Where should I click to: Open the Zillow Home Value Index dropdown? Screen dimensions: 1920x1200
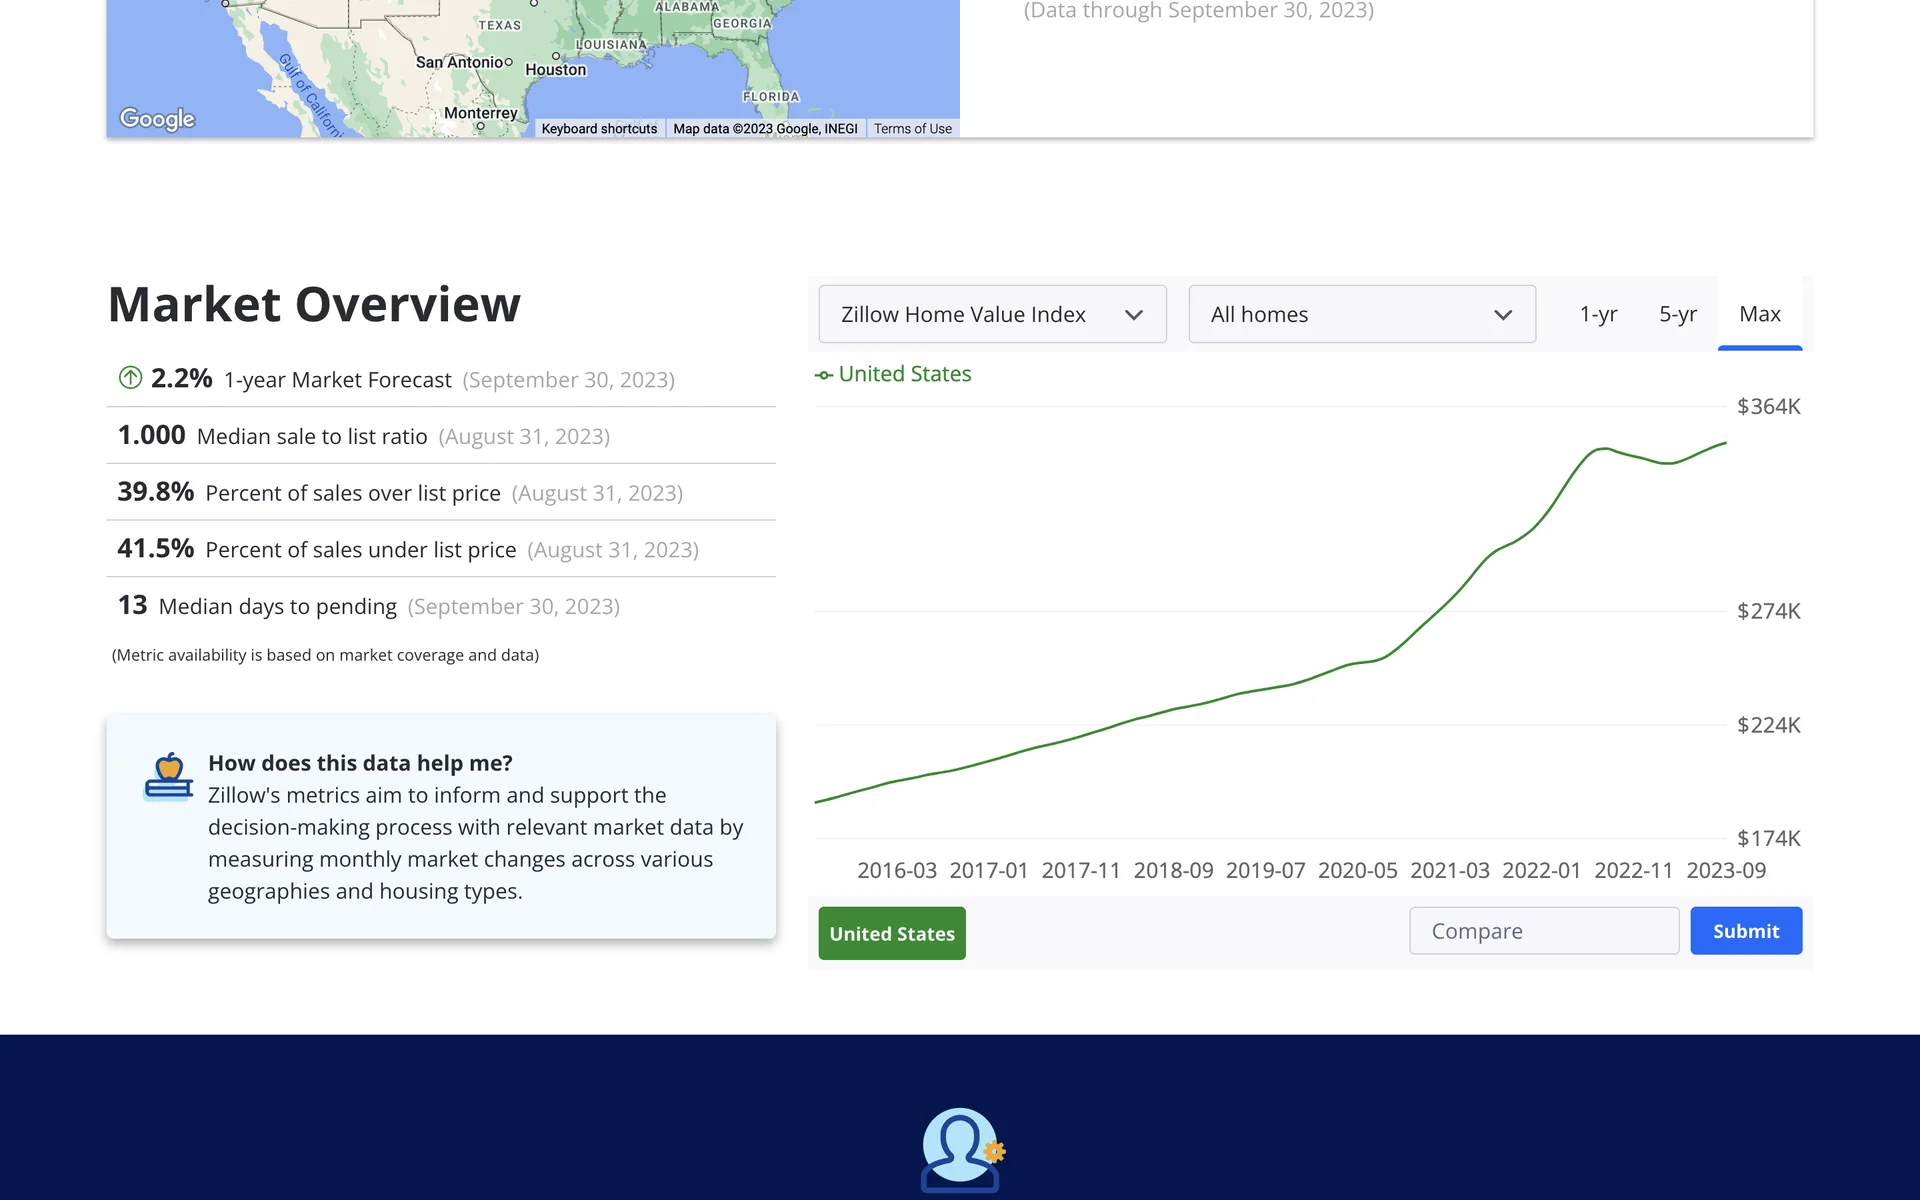pos(991,315)
